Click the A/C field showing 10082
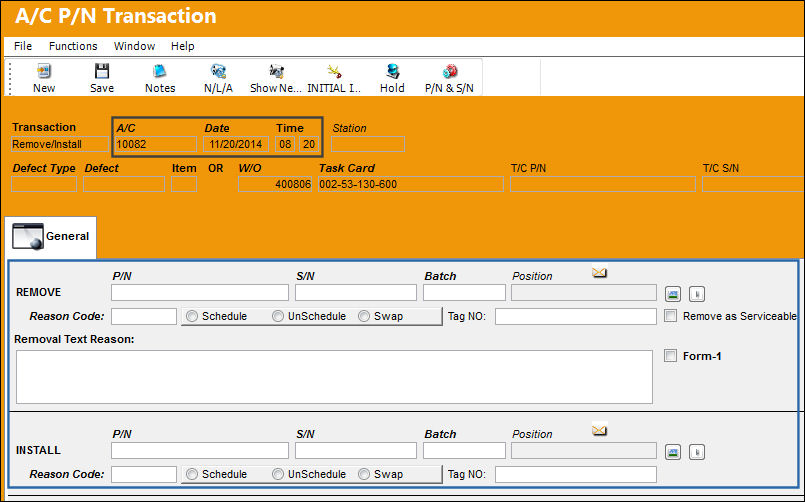 click(x=156, y=144)
